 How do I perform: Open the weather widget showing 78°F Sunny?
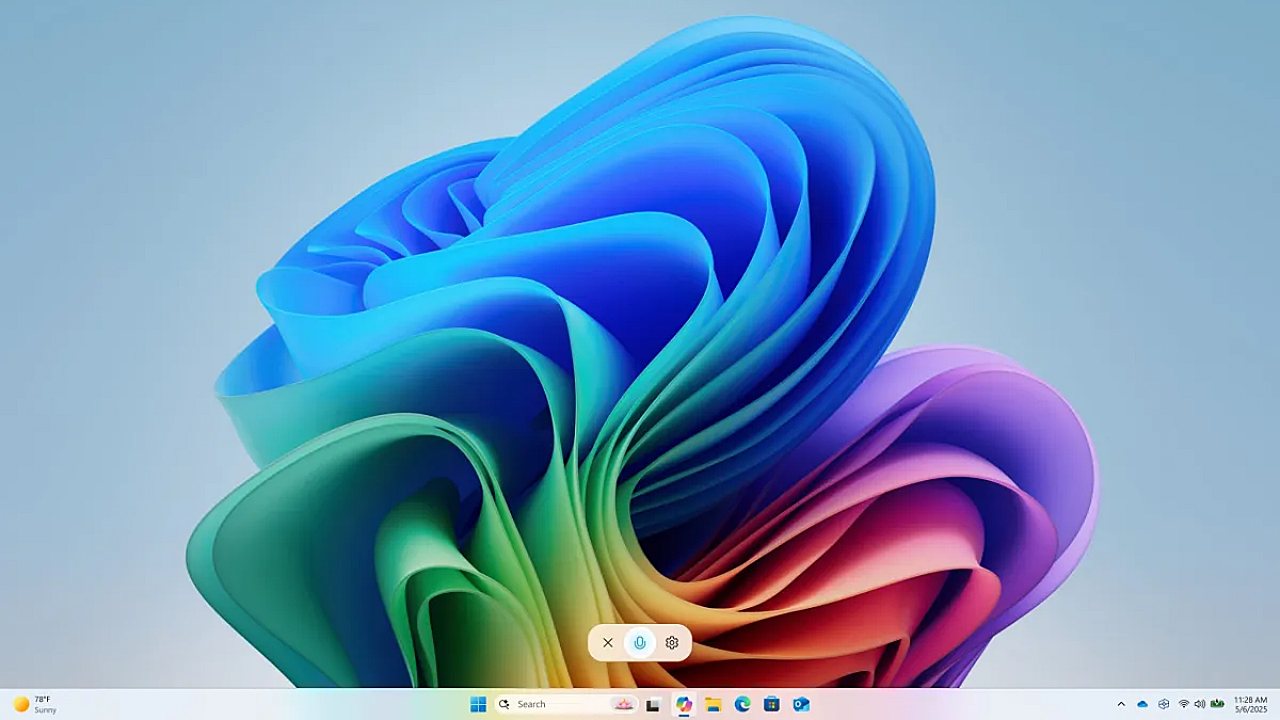point(35,704)
